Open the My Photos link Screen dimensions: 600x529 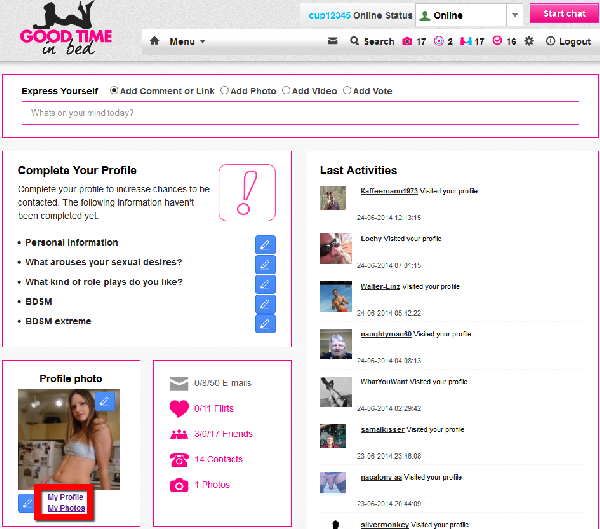tap(66, 509)
